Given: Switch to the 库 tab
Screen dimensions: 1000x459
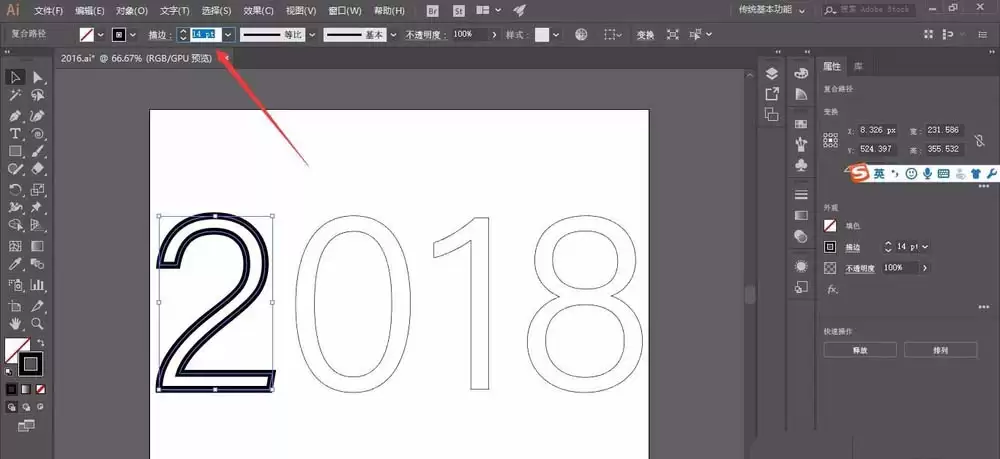Looking at the screenshot, I should (x=858, y=66).
